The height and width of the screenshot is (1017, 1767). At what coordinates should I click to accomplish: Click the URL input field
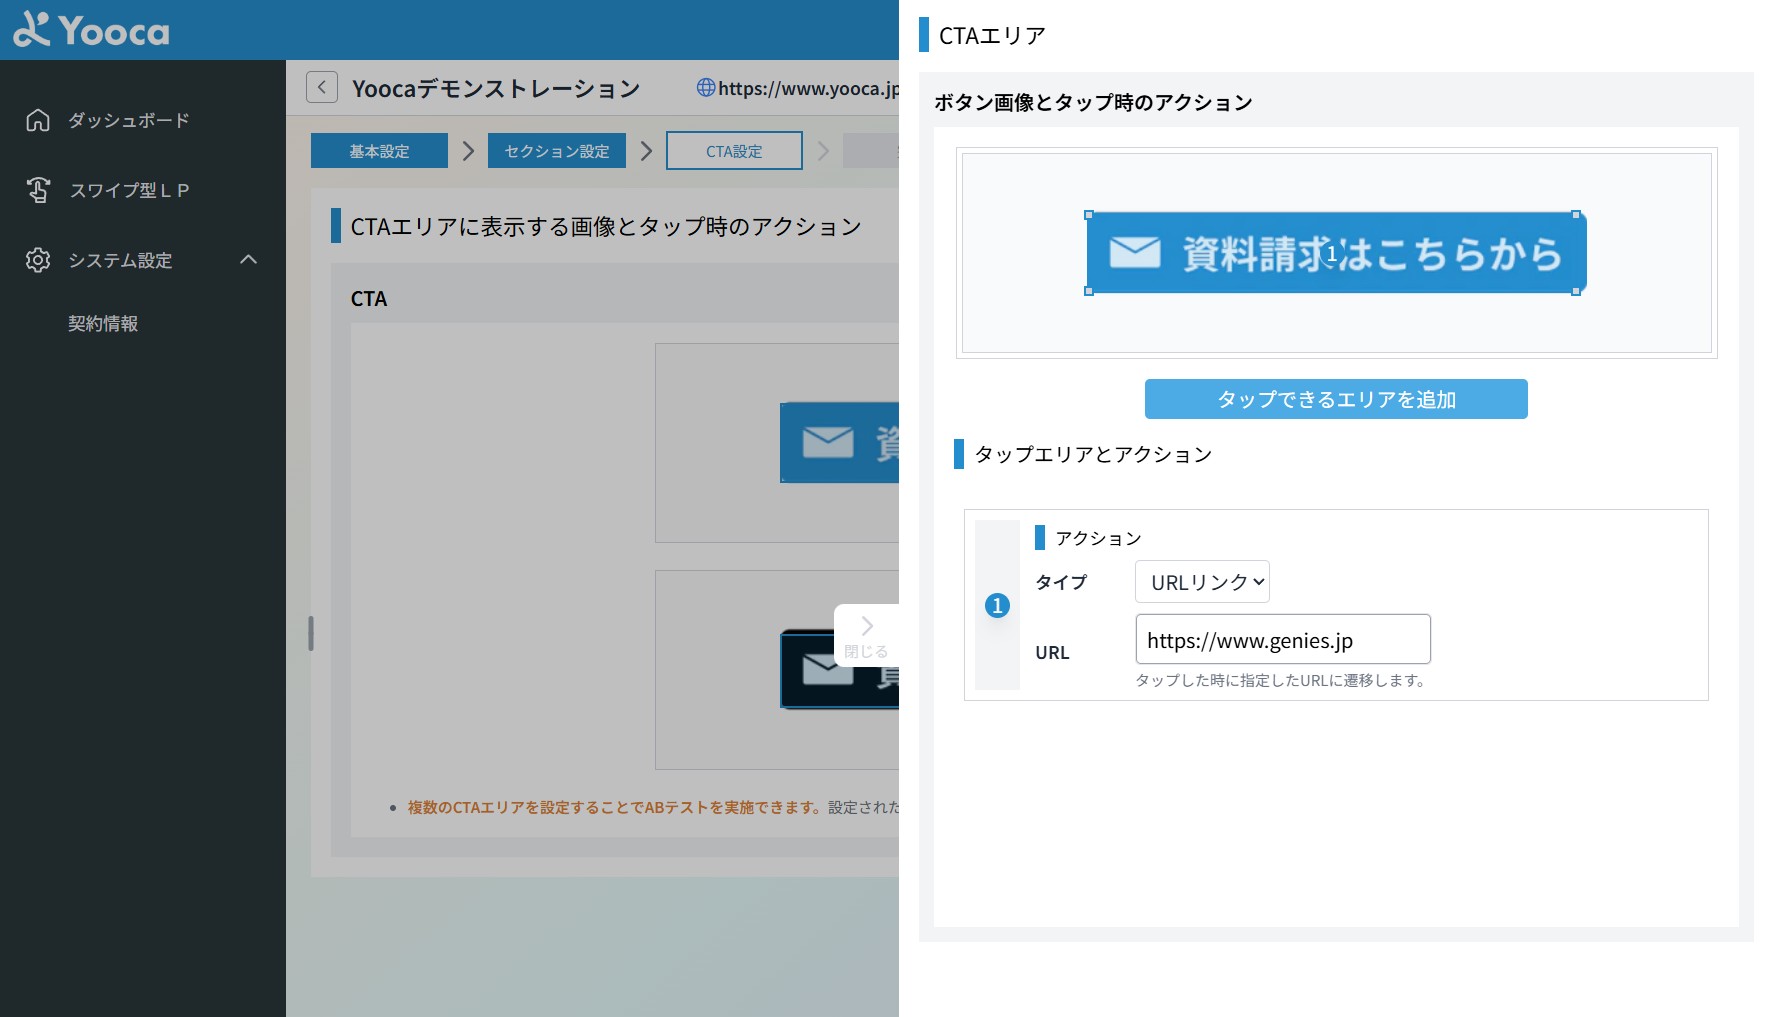point(1282,640)
